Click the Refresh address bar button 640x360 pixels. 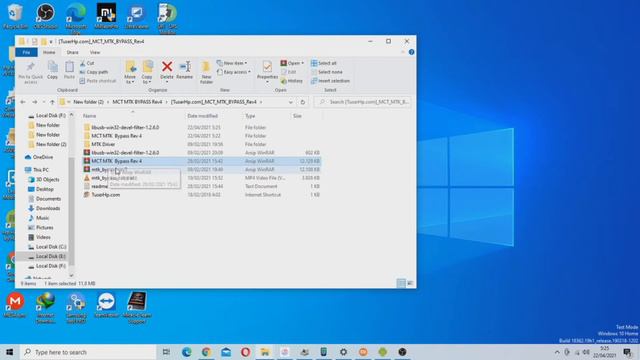302,102
